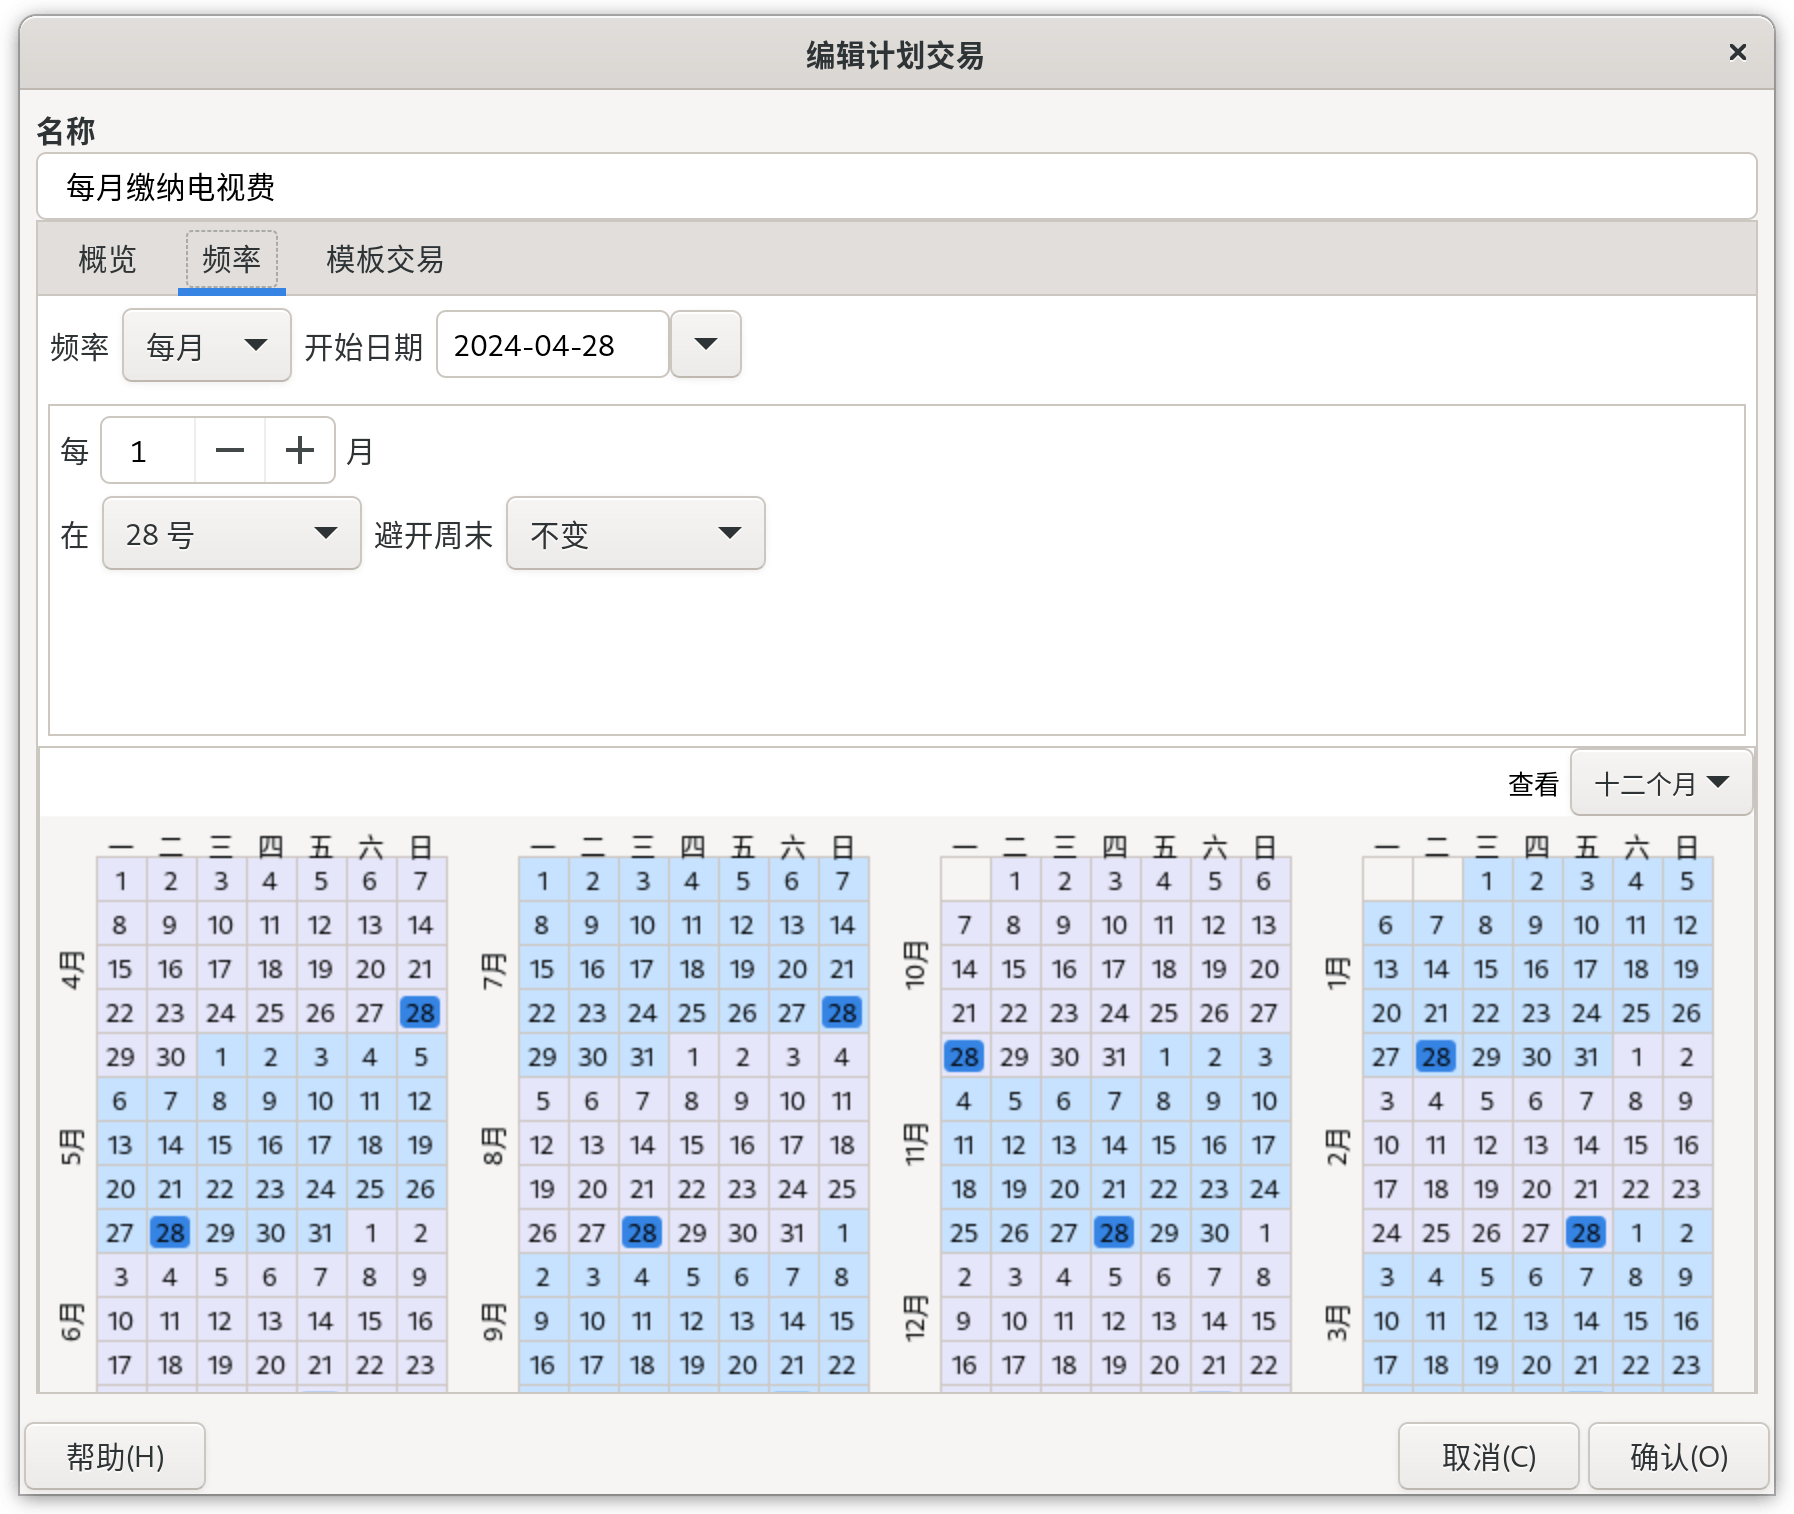This screenshot has height=1514, width=1794.
Task: Click the 避开周末 label
Action: tap(433, 535)
